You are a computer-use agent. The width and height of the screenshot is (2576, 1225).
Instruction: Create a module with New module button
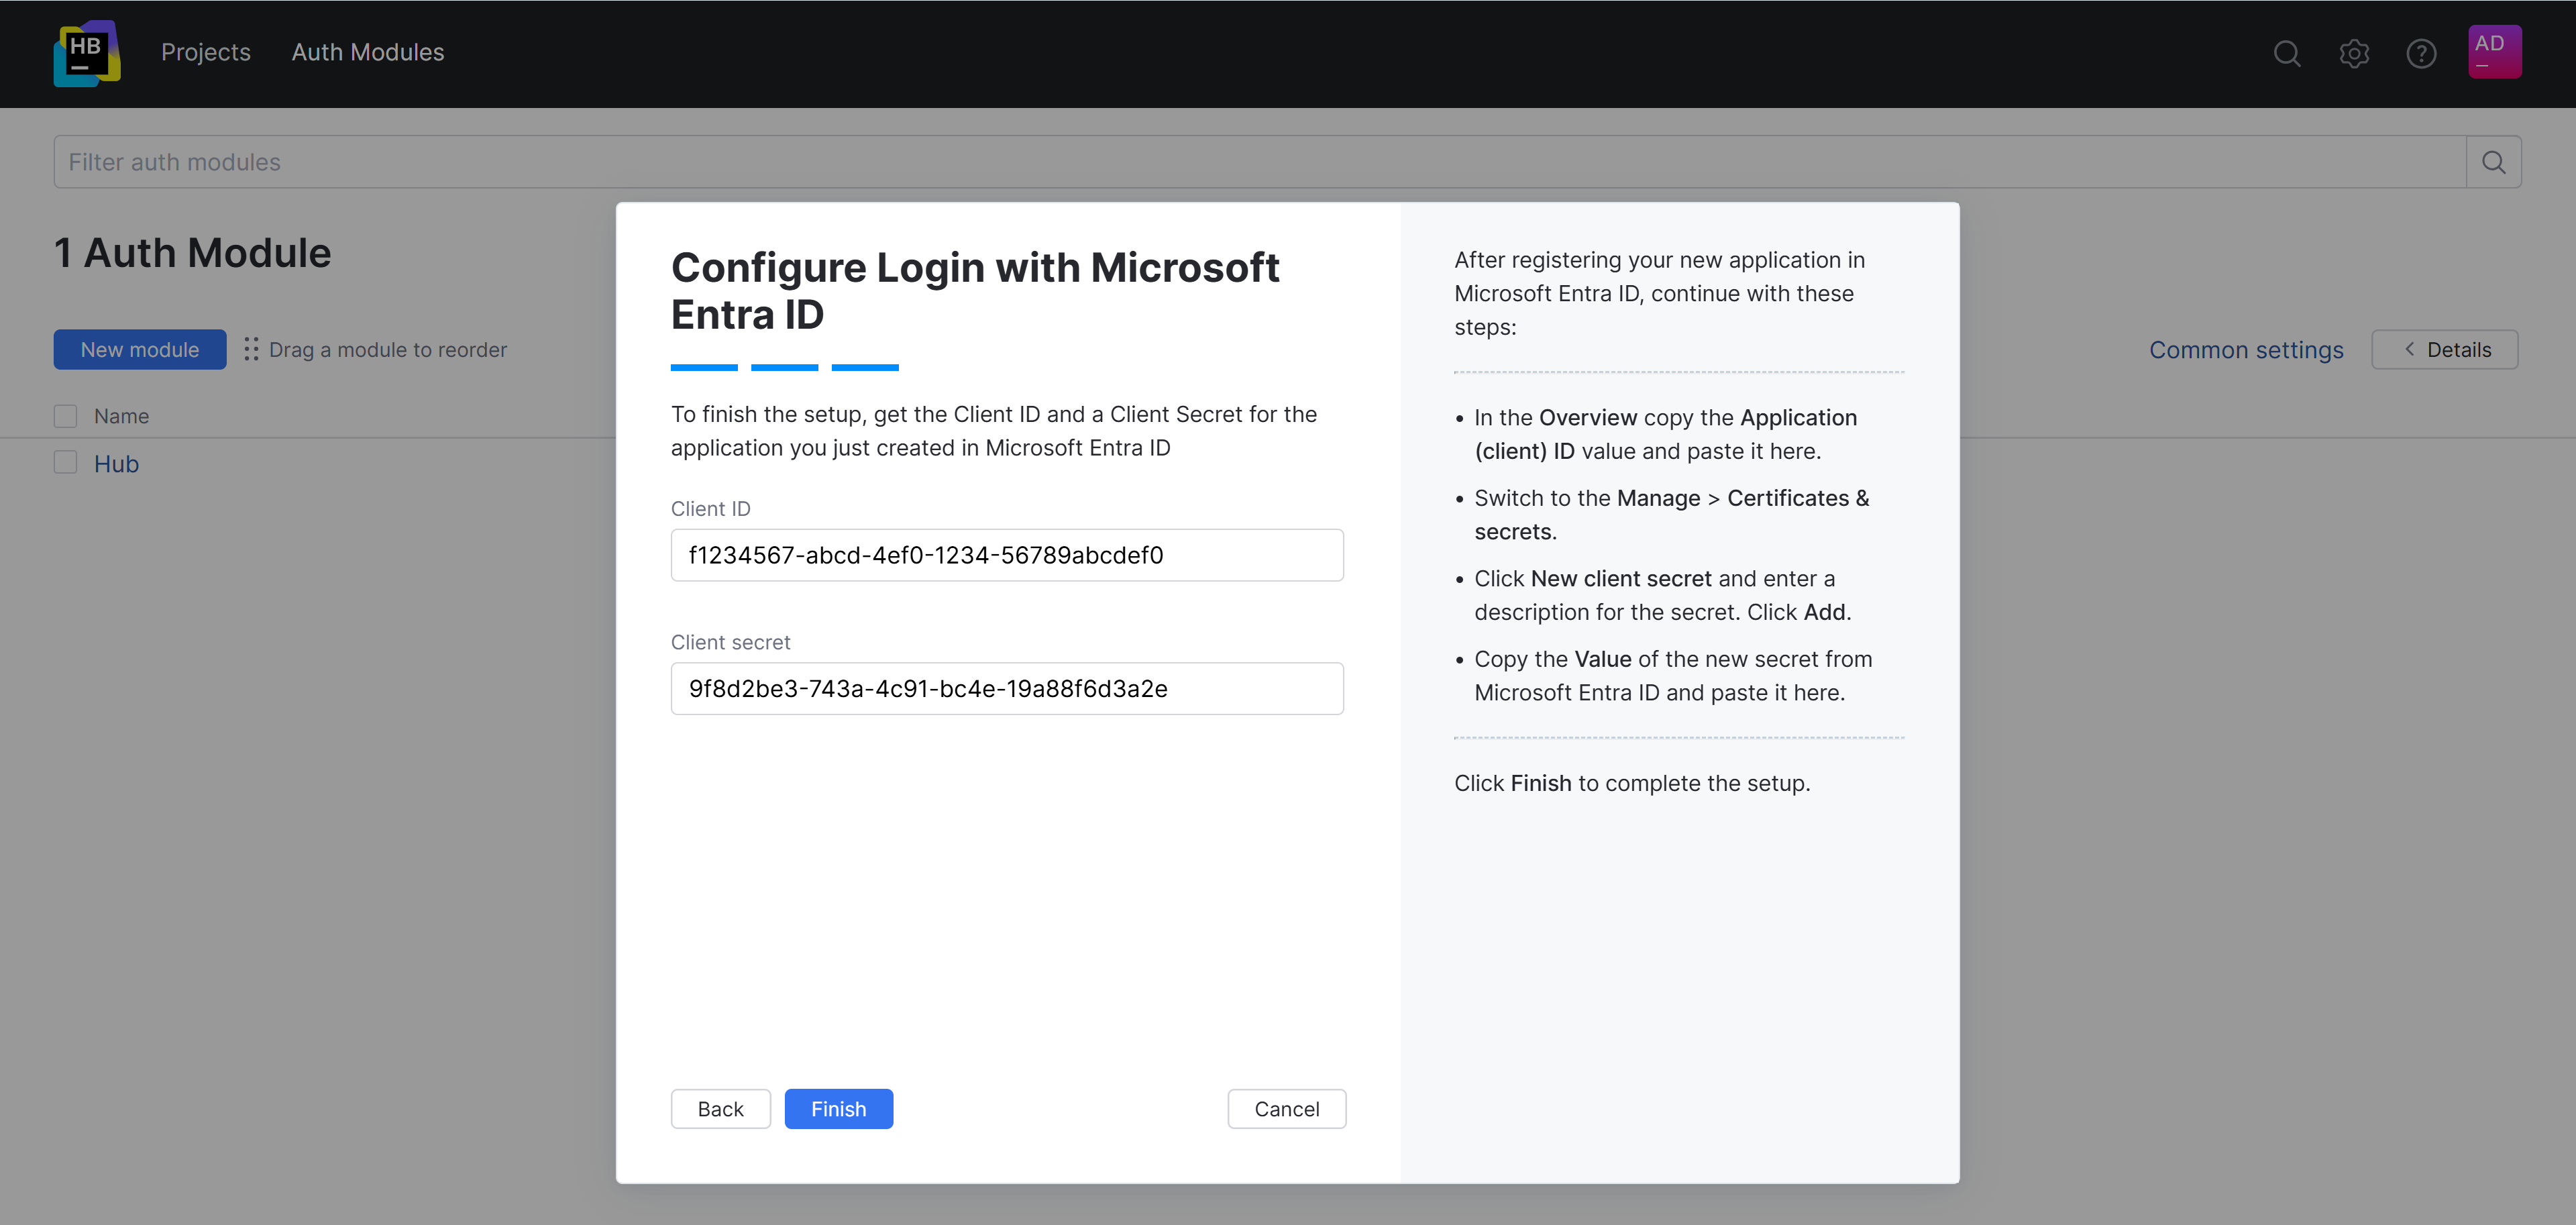[x=139, y=349]
